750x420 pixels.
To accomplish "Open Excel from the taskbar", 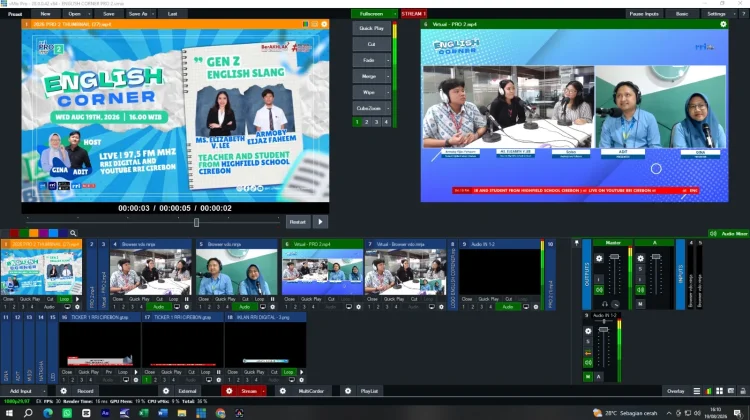I will tap(143, 413).
